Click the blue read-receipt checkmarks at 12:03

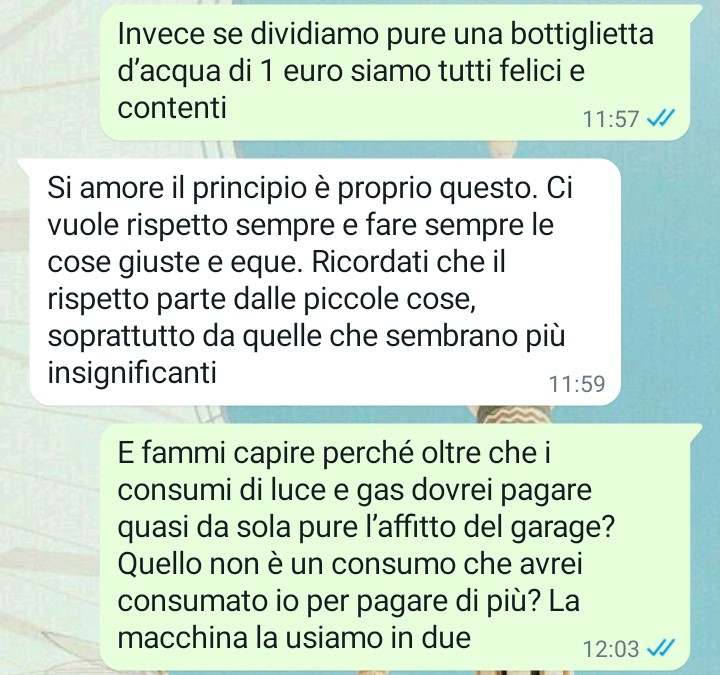click(x=660, y=648)
